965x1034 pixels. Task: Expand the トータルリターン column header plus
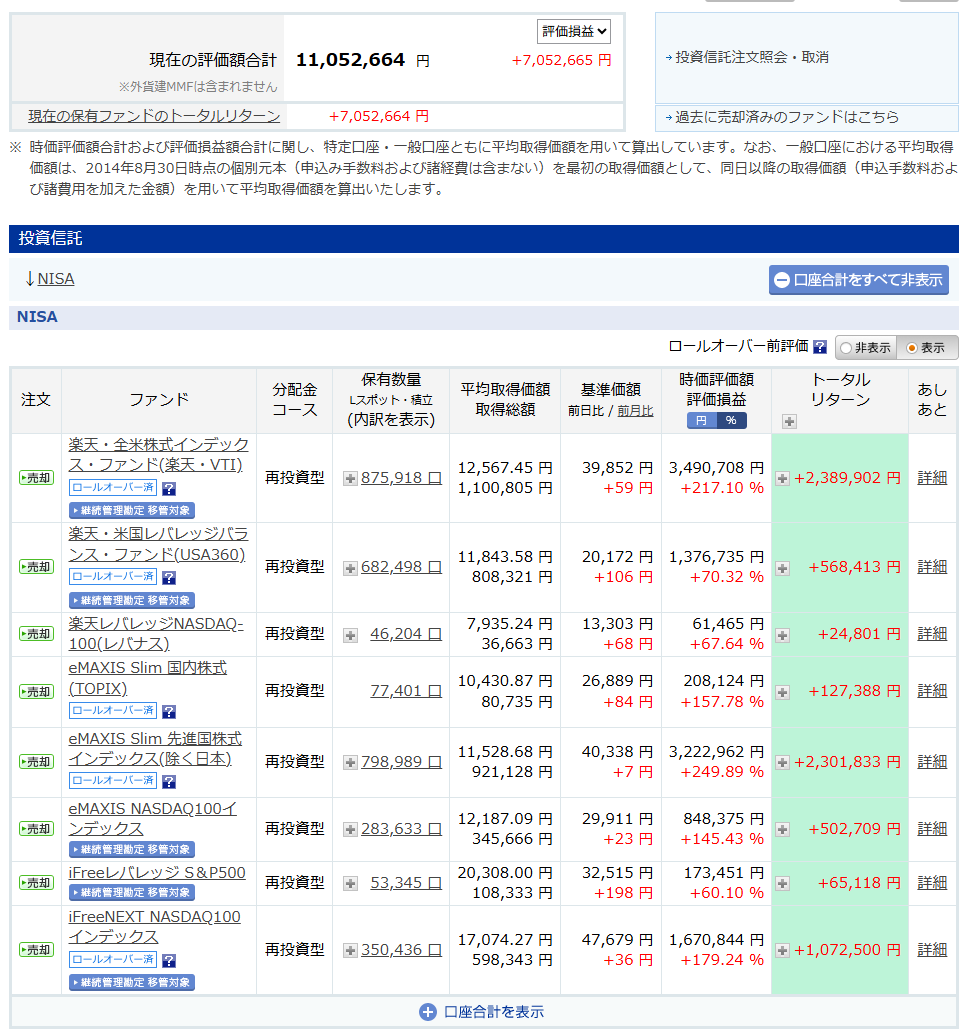pos(789,421)
